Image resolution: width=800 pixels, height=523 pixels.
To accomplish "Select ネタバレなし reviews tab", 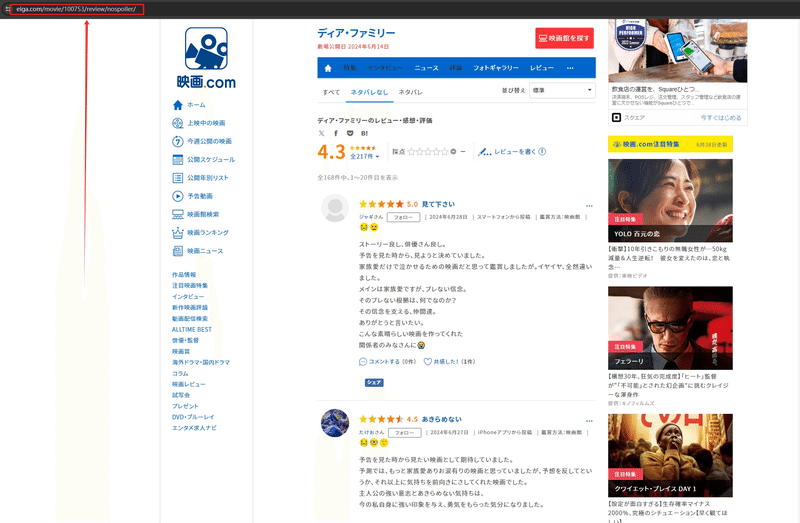I will point(369,92).
